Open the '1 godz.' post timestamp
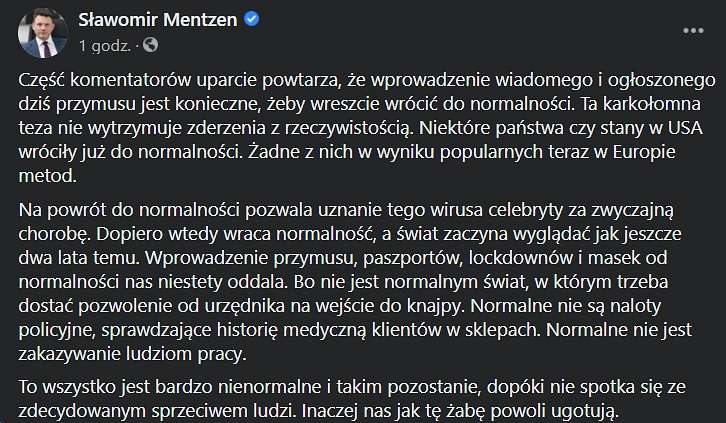The width and height of the screenshot is (726, 423). pyautogui.click(x=105, y=45)
